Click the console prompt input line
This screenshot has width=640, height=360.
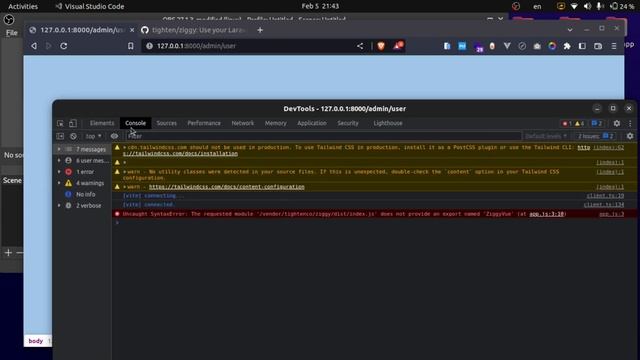coord(374,223)
